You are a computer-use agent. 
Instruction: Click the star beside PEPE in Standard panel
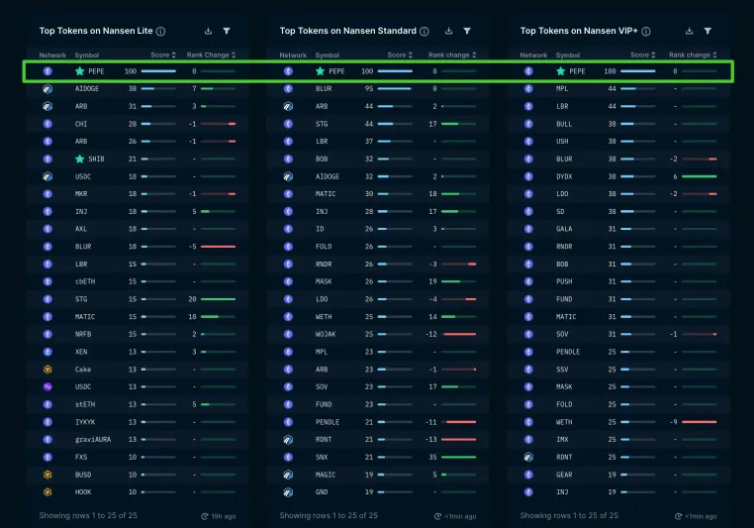click(320, 71)
